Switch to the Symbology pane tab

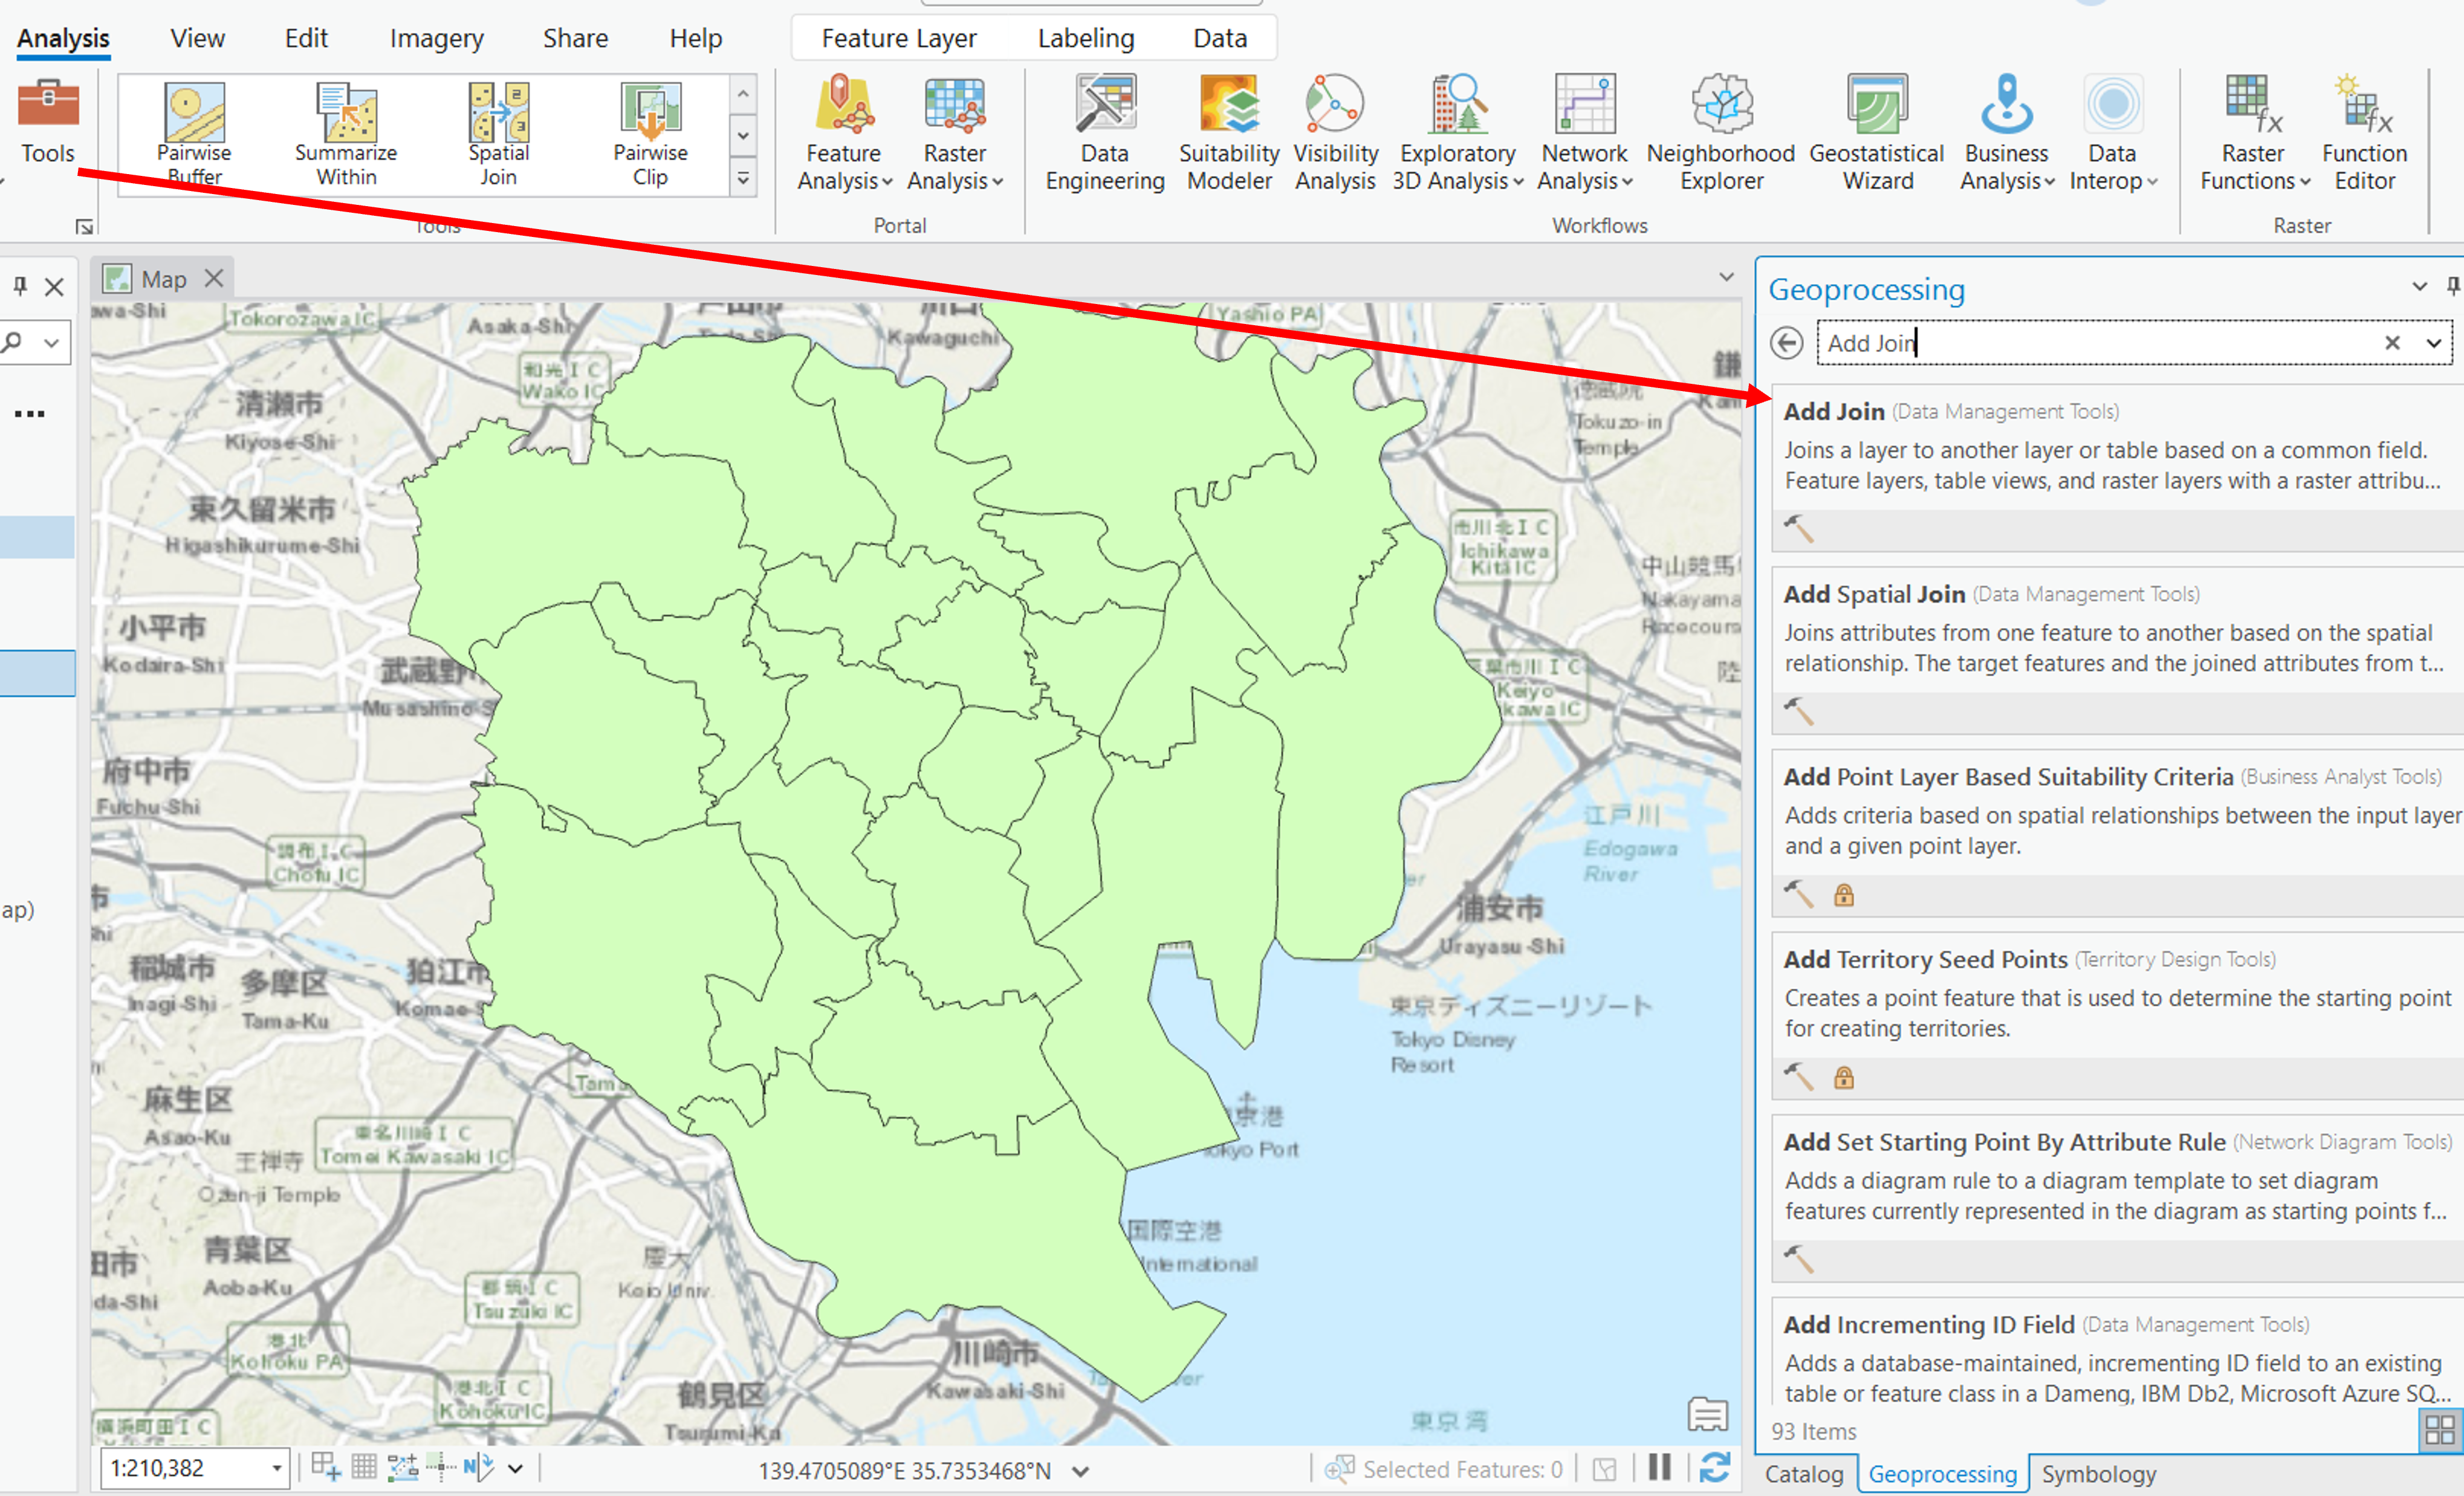tap(2098, 1474)
